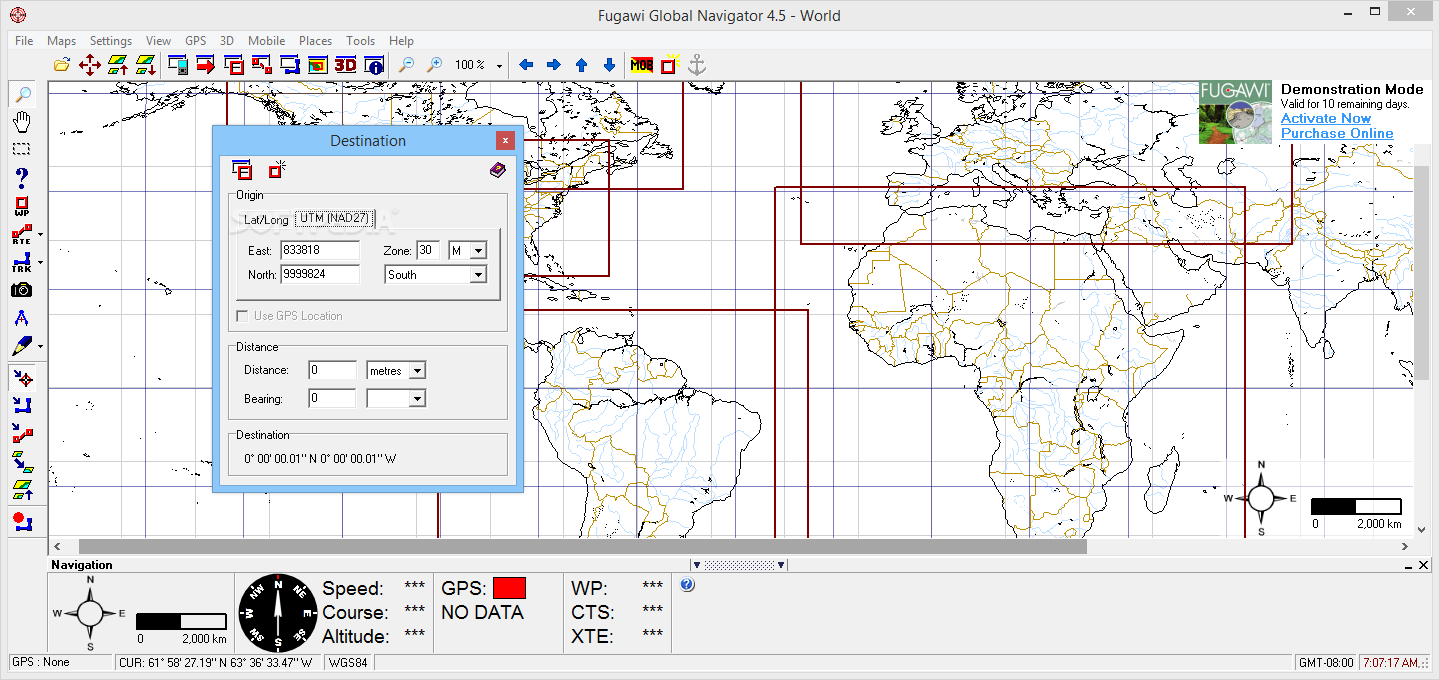
Task: Click the zoom out magnifier
Action: (x=407, y=65)
